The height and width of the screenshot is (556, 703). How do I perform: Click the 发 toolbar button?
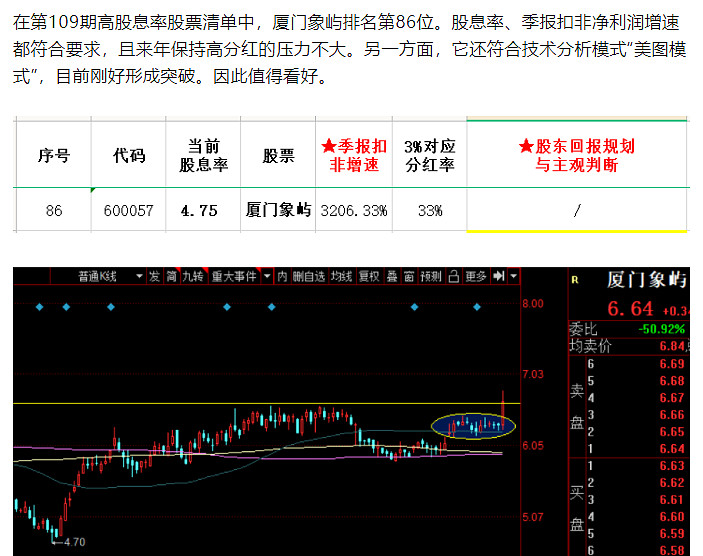point(155,277)
